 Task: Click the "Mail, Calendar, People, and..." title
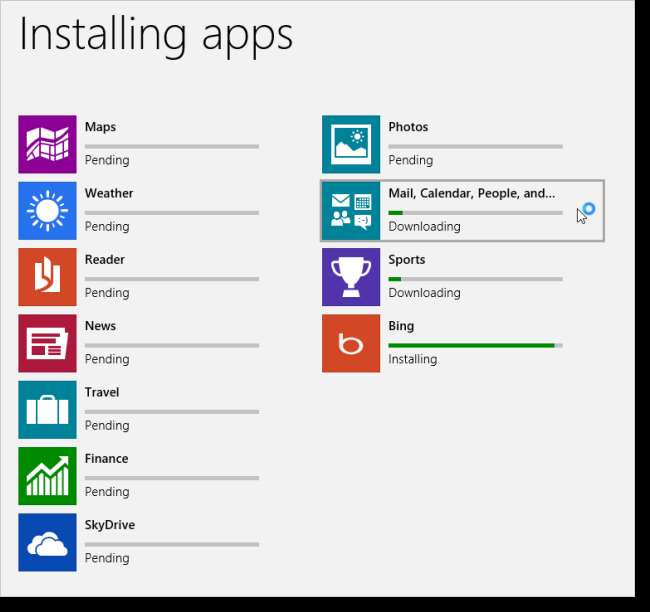(x=472, y=194)
